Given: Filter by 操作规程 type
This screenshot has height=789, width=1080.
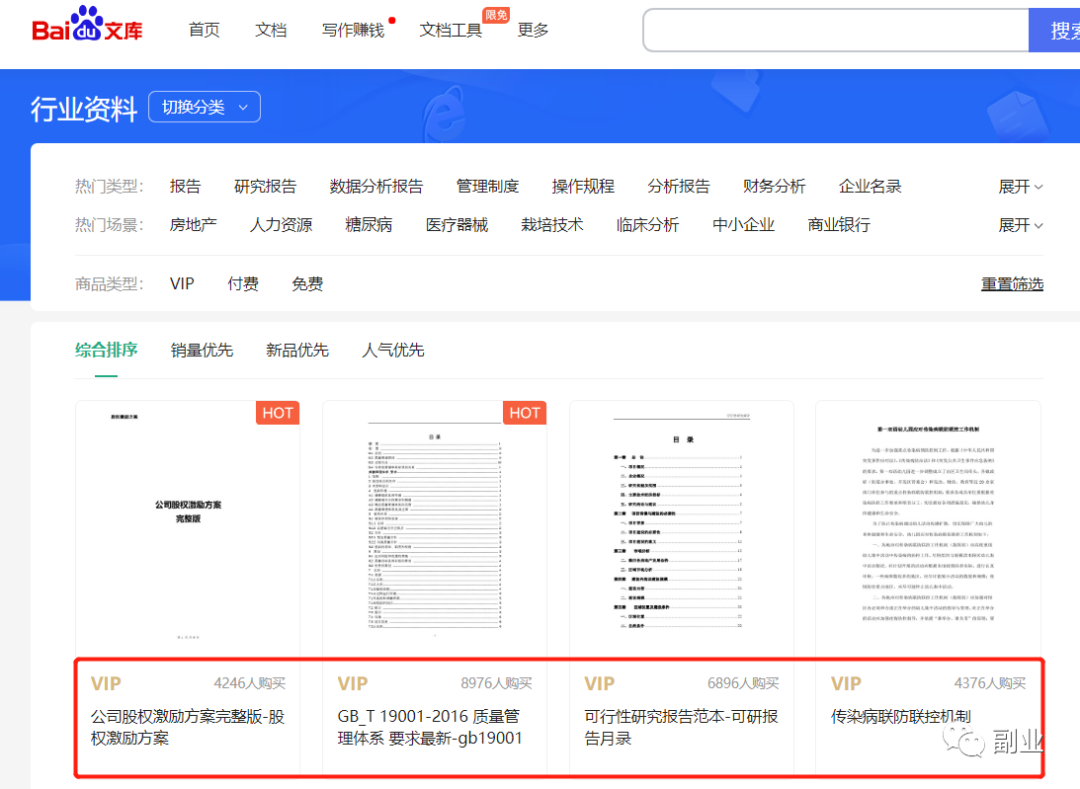Looking at the screenshot, I should (x=583, y=187).
